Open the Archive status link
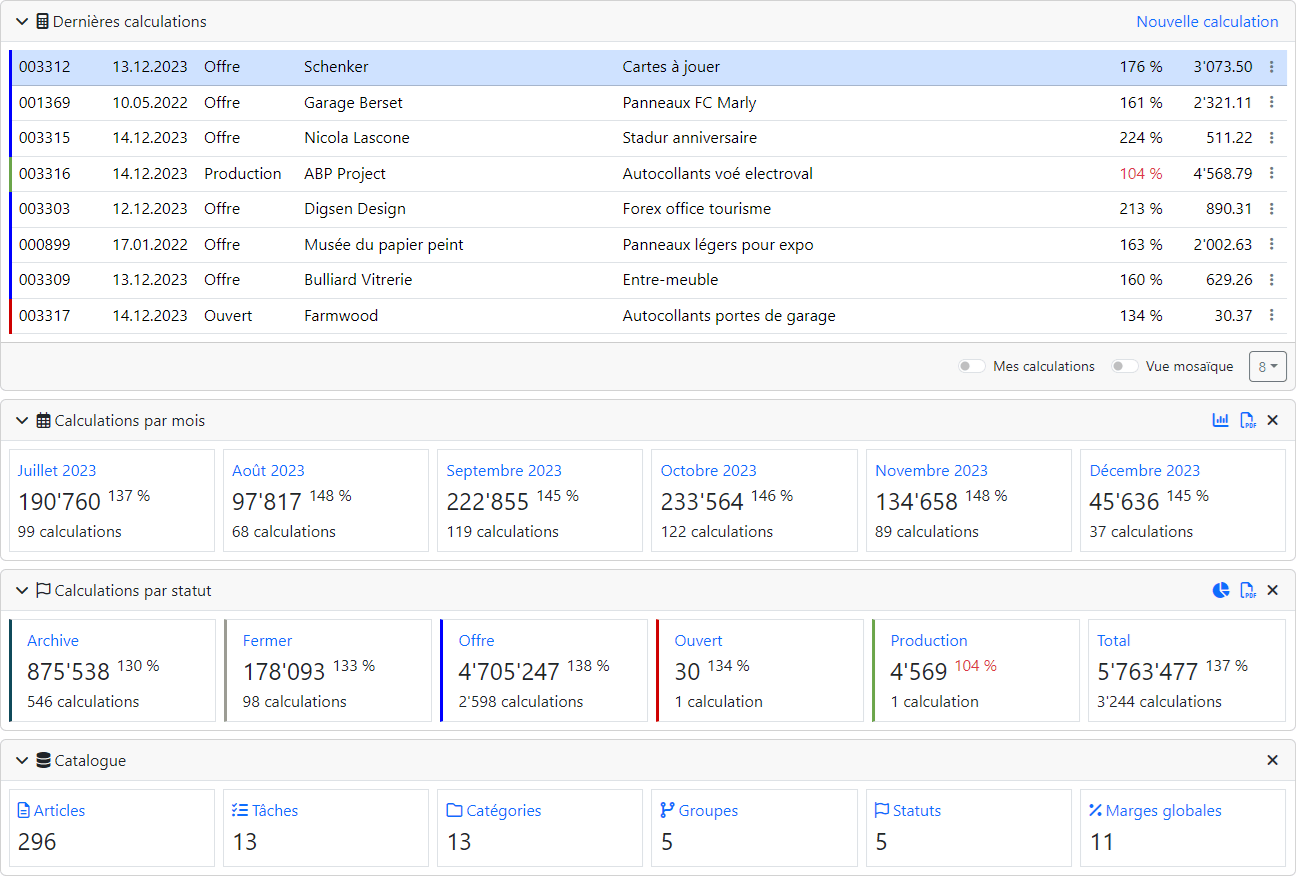Viewport: 1296px width, 876px height. [x=53, y=640]
